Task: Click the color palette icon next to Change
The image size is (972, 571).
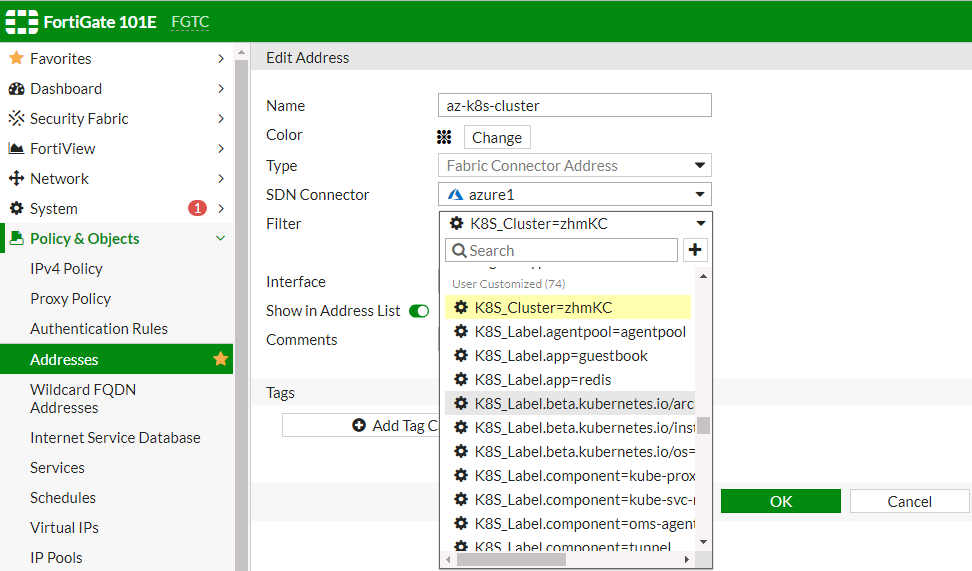Action: click(x=444, y=137)
